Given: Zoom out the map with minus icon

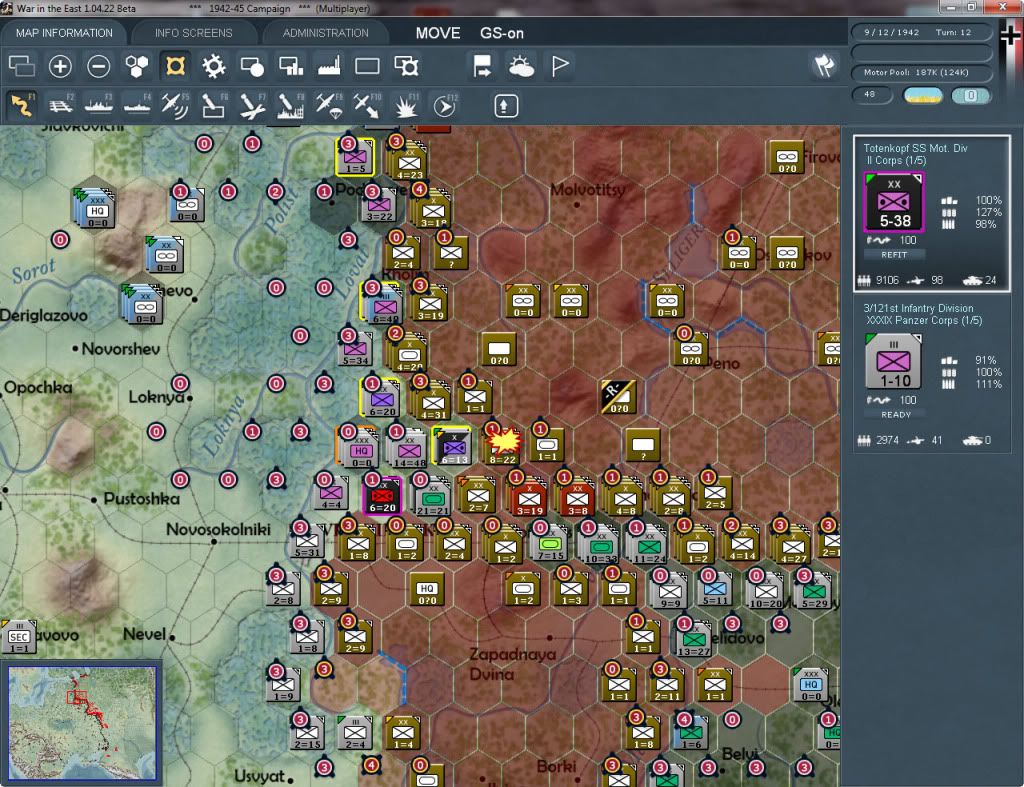Looking at the screenshot, I should 99,66.
